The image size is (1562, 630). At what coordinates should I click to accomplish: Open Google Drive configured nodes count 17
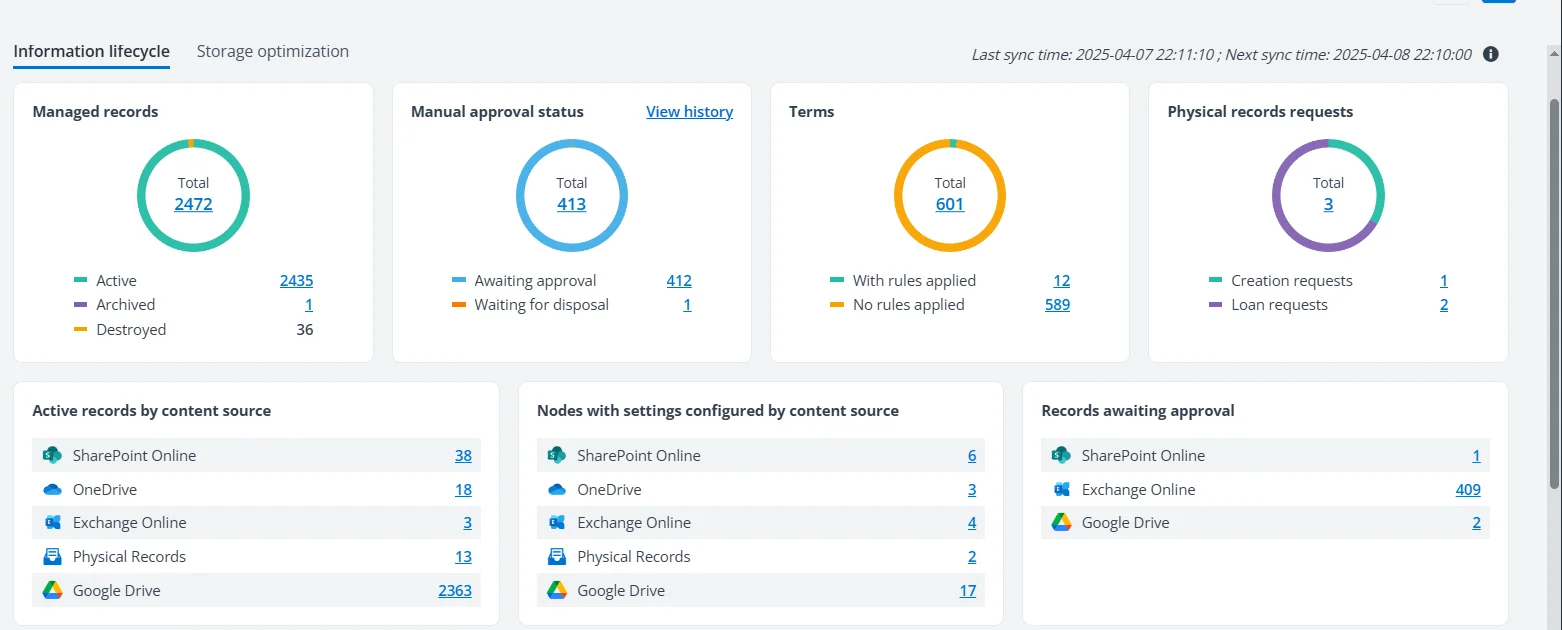coord(968,591)
